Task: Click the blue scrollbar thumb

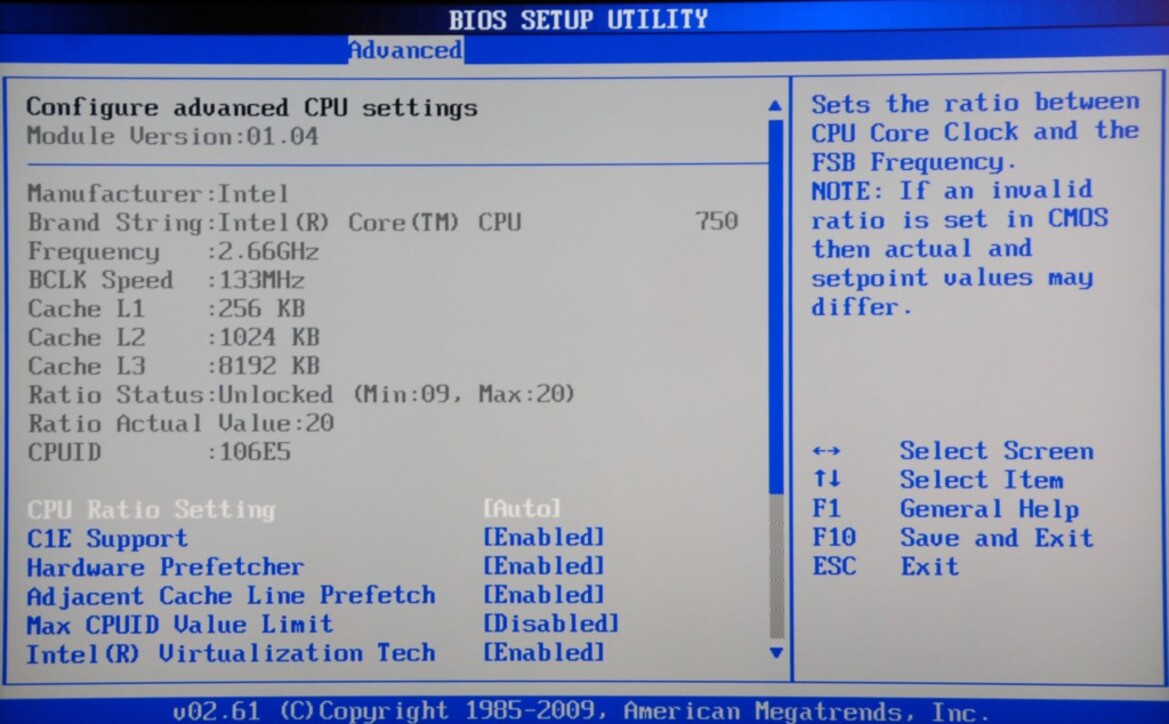Action: [775, 306]
